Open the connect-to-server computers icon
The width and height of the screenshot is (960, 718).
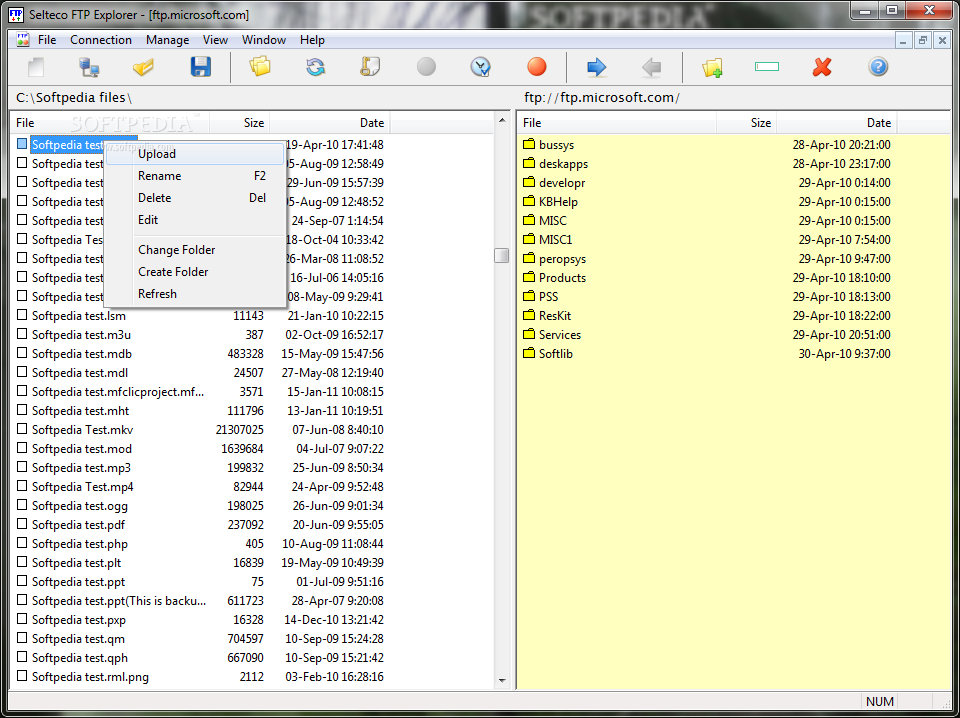coord(89,67)
